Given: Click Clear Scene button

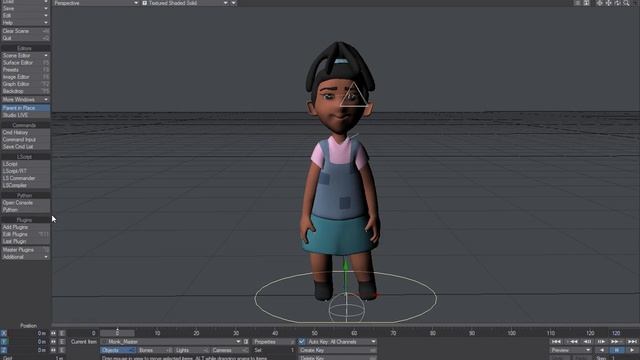Looking at the screenshot, I should coord(25,31).
